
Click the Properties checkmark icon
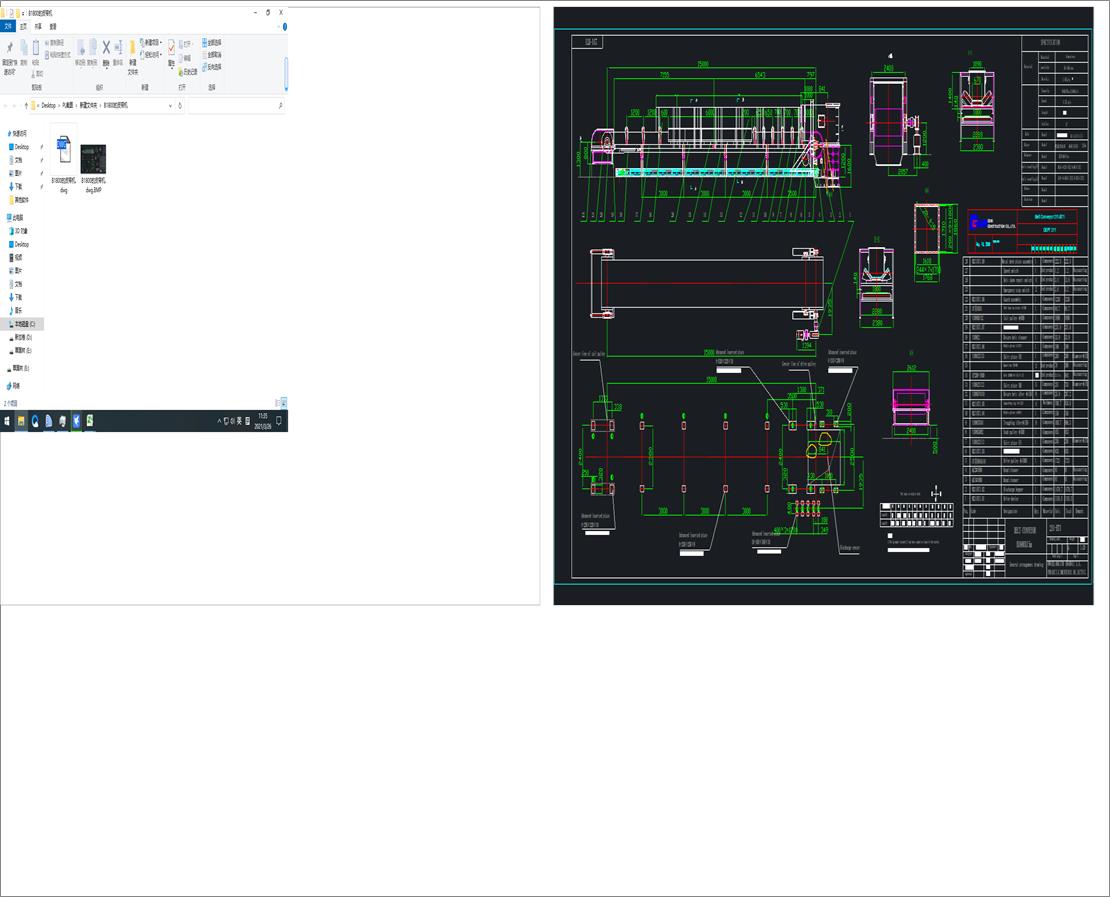pos(171,48)
